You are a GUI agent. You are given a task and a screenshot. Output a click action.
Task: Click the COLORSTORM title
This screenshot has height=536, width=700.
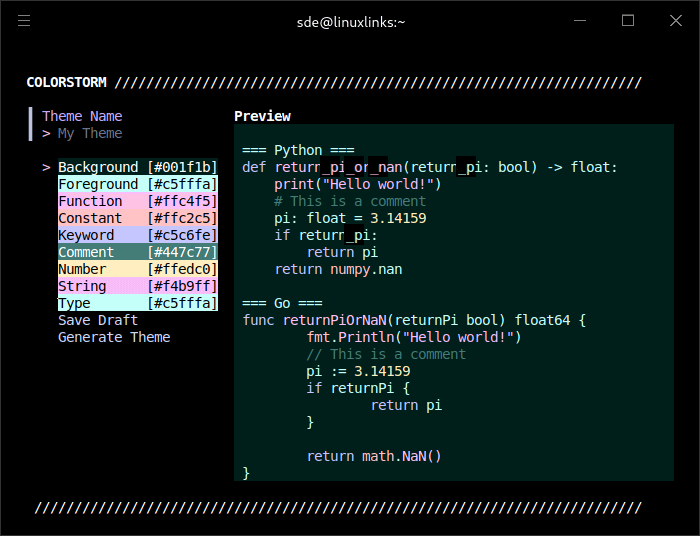coord(66,83)
